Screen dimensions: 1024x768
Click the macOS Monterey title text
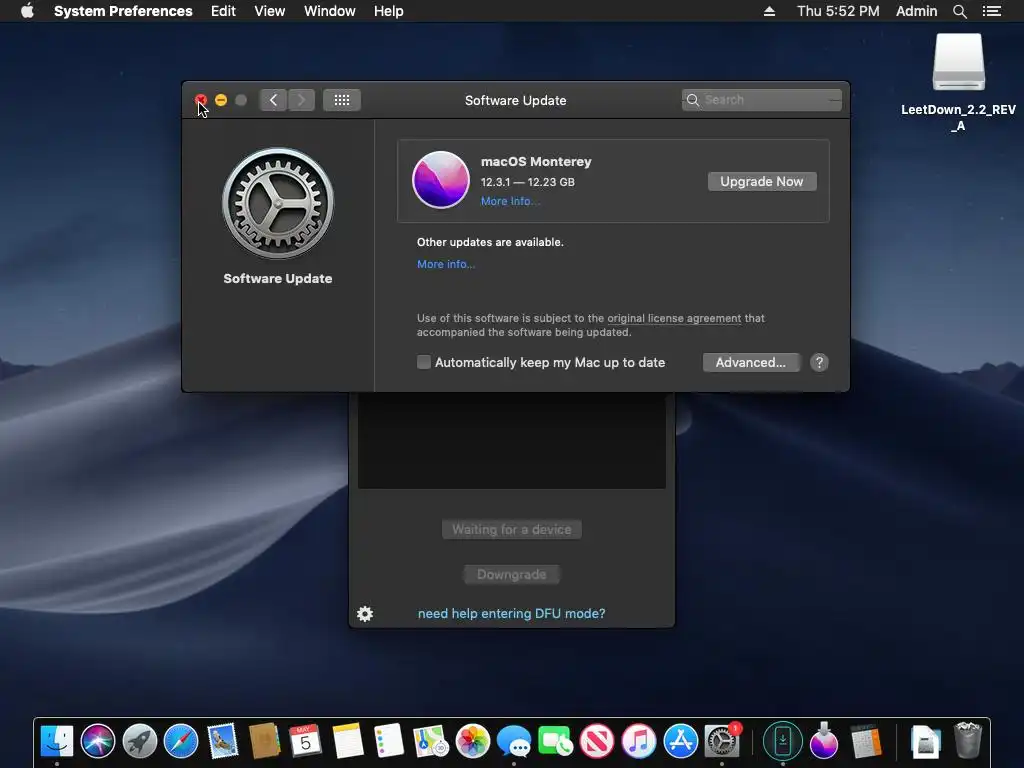pyautogui.click(x=536, y=161)
